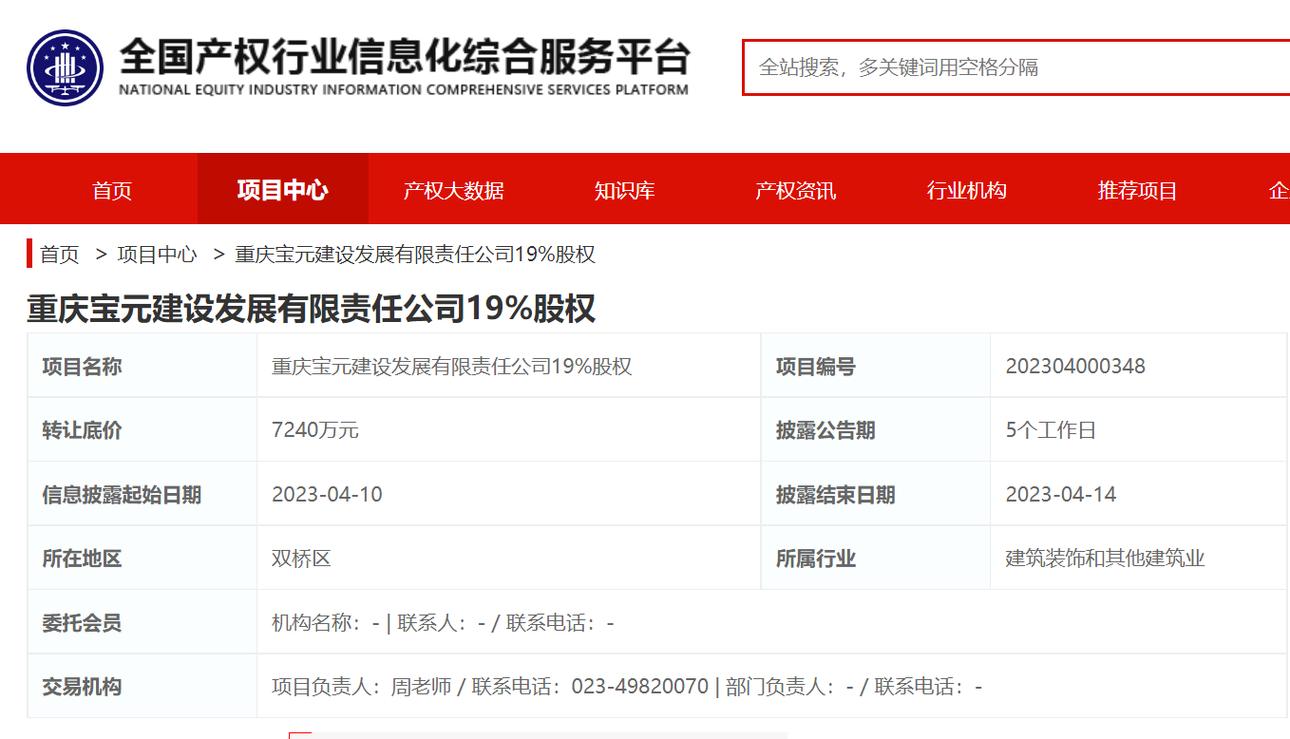Image resolution: width=1290 pixels, height=739 pixels.
Task: Click the site search input field
Action: coord(1016,67)
